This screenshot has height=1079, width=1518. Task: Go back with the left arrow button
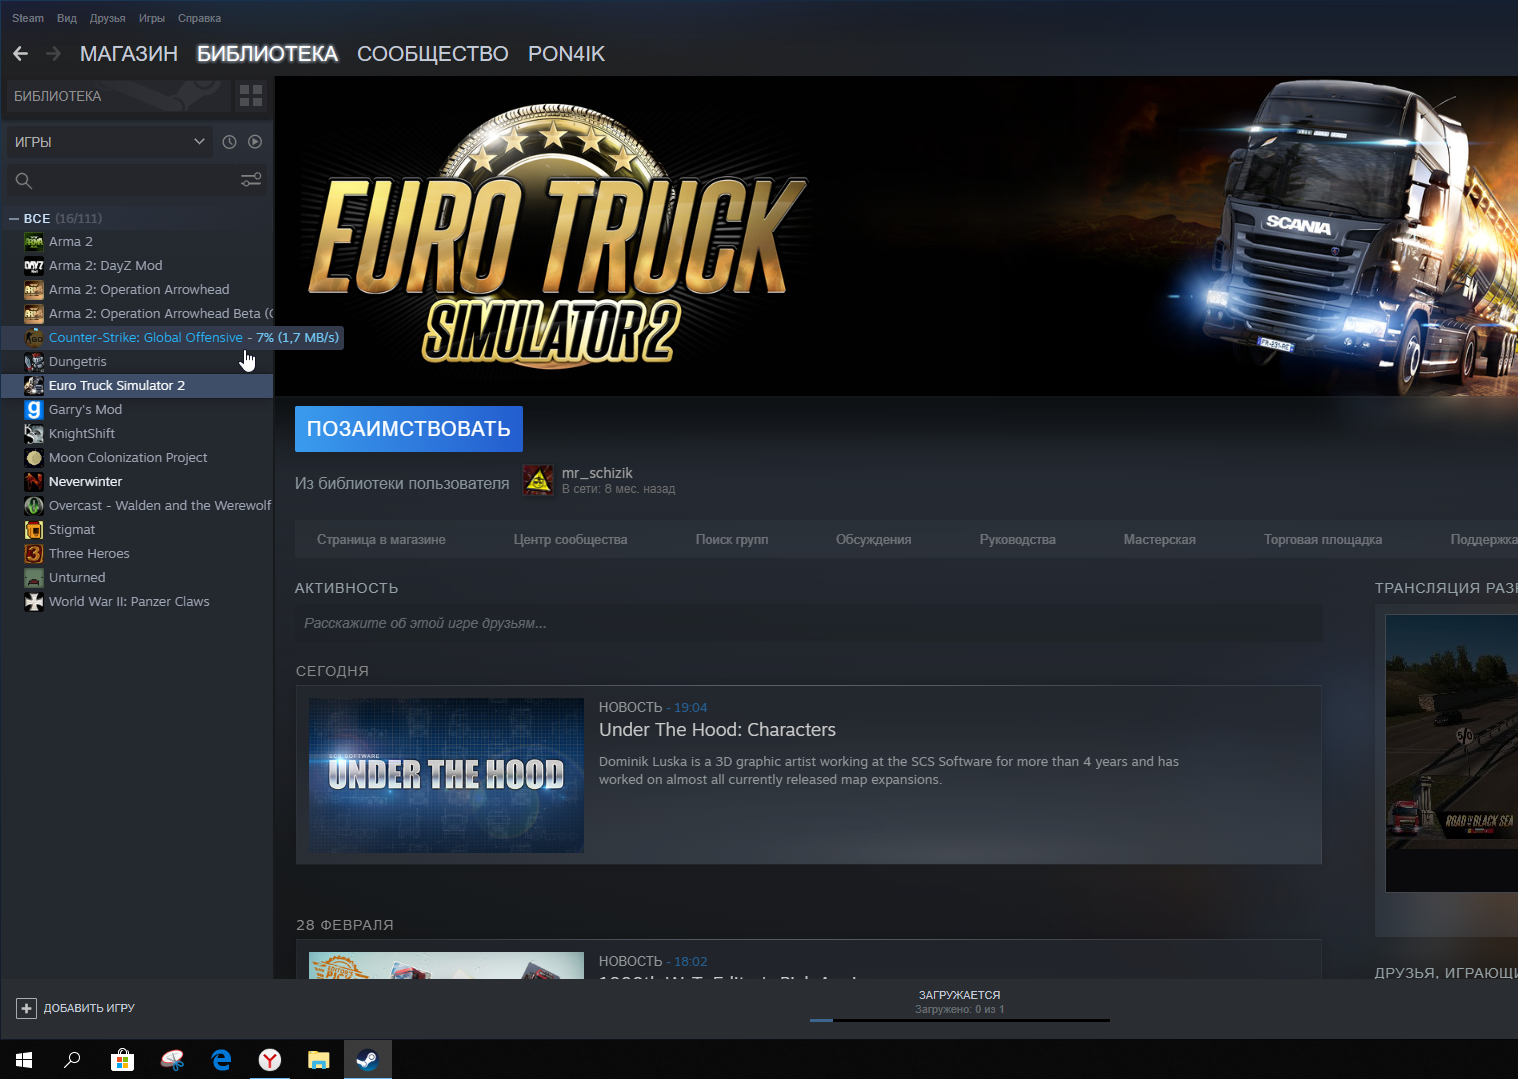tap(20, 54)
